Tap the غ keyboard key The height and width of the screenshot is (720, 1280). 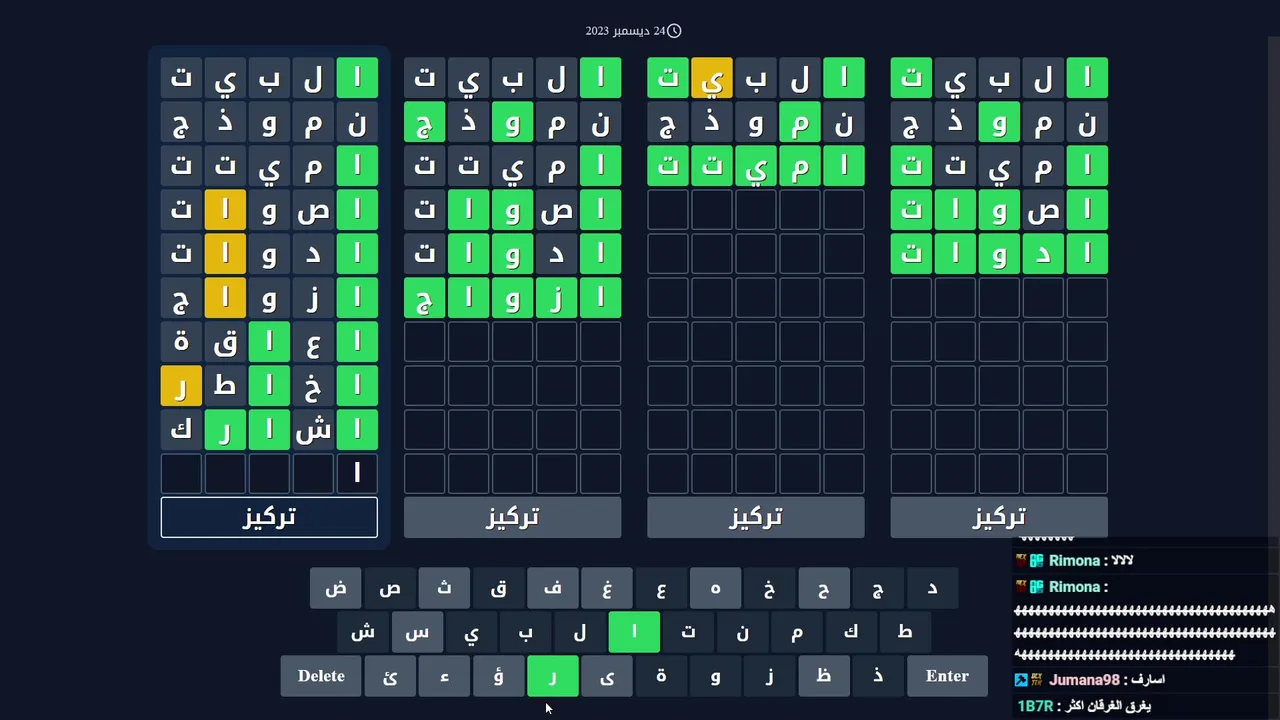pos(607,588)
